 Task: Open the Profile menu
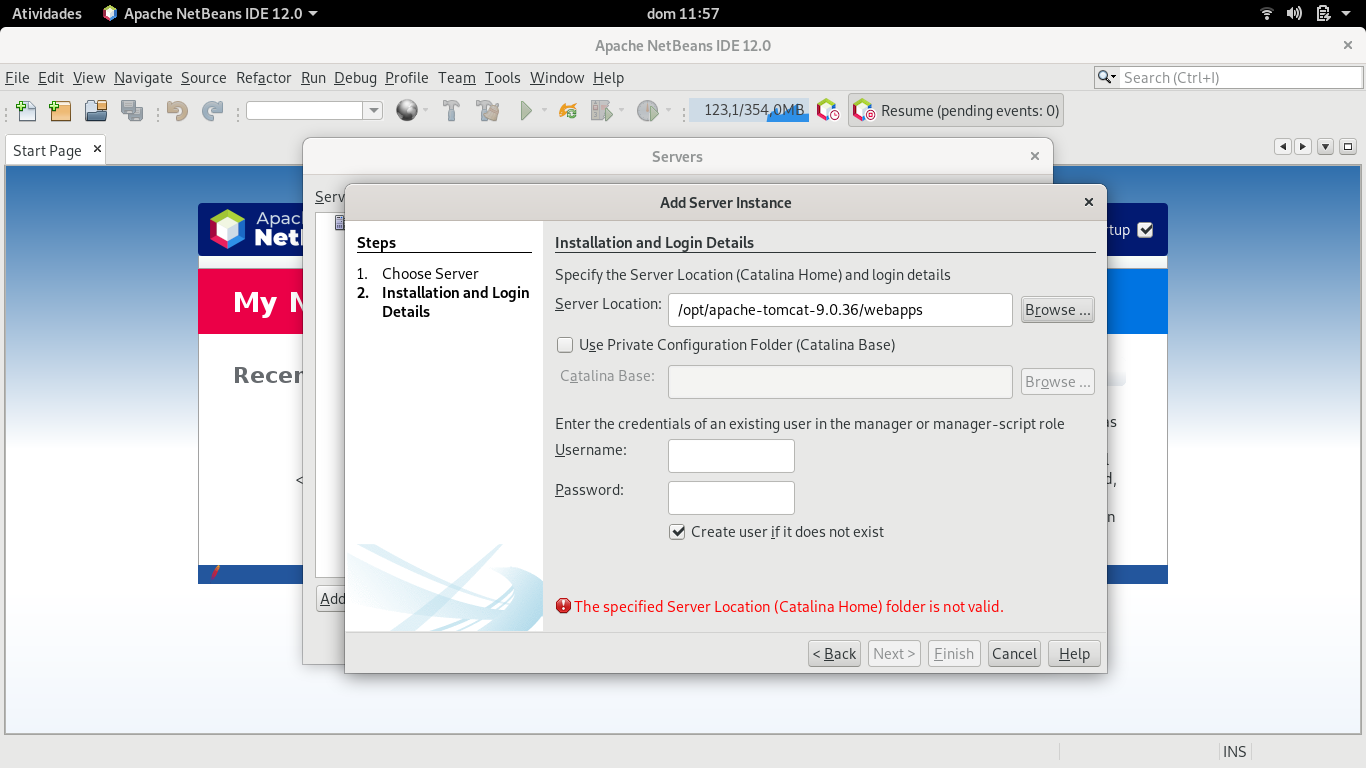pyautogui.click(x=407, y=78)
